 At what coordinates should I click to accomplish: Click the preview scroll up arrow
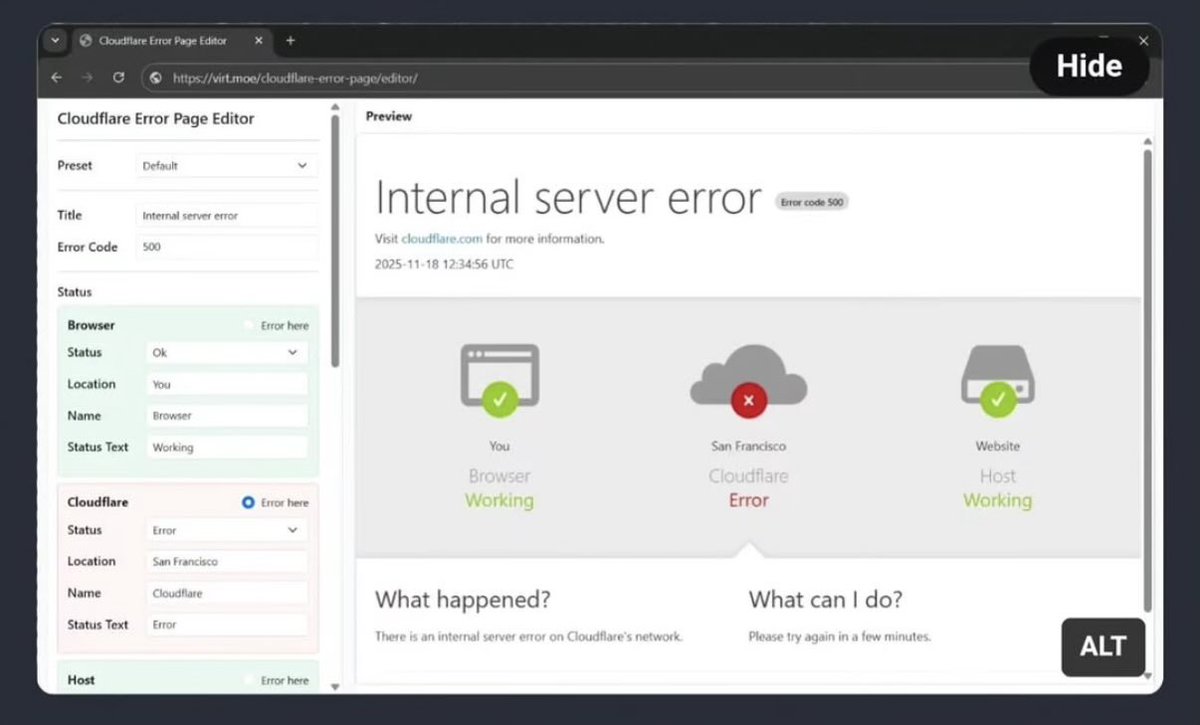[x=1147, y=142]
